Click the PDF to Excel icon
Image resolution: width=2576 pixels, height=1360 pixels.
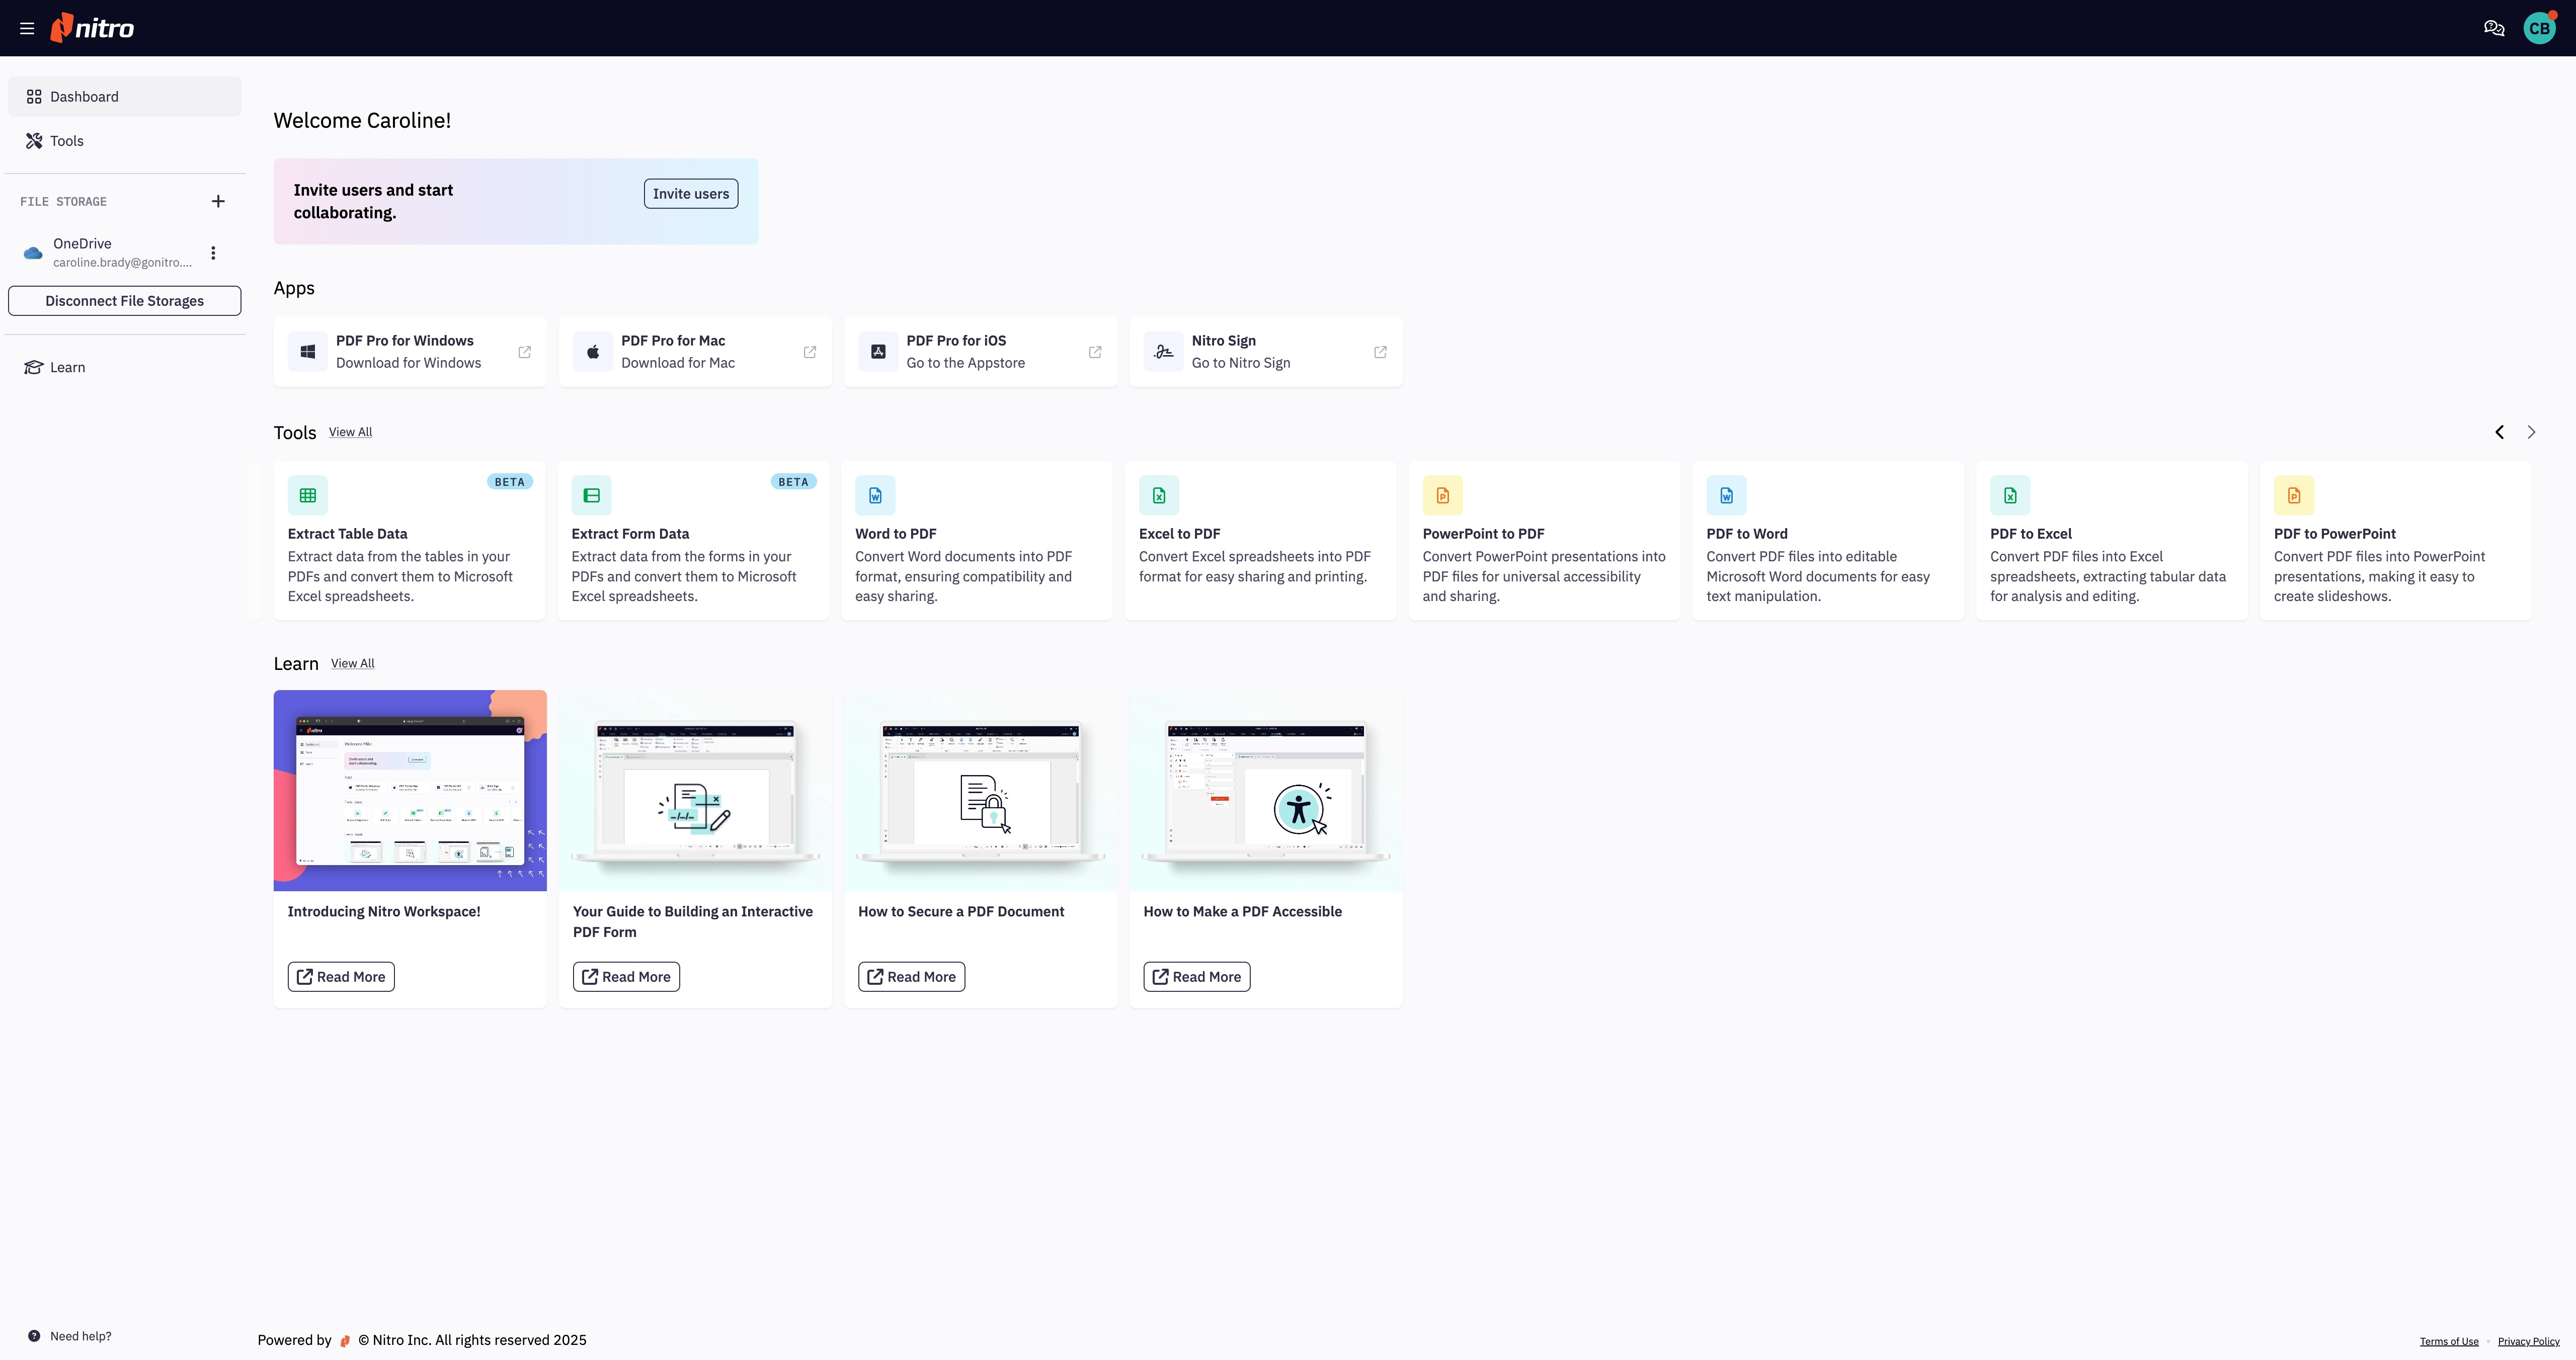(x=2010, y=495)
